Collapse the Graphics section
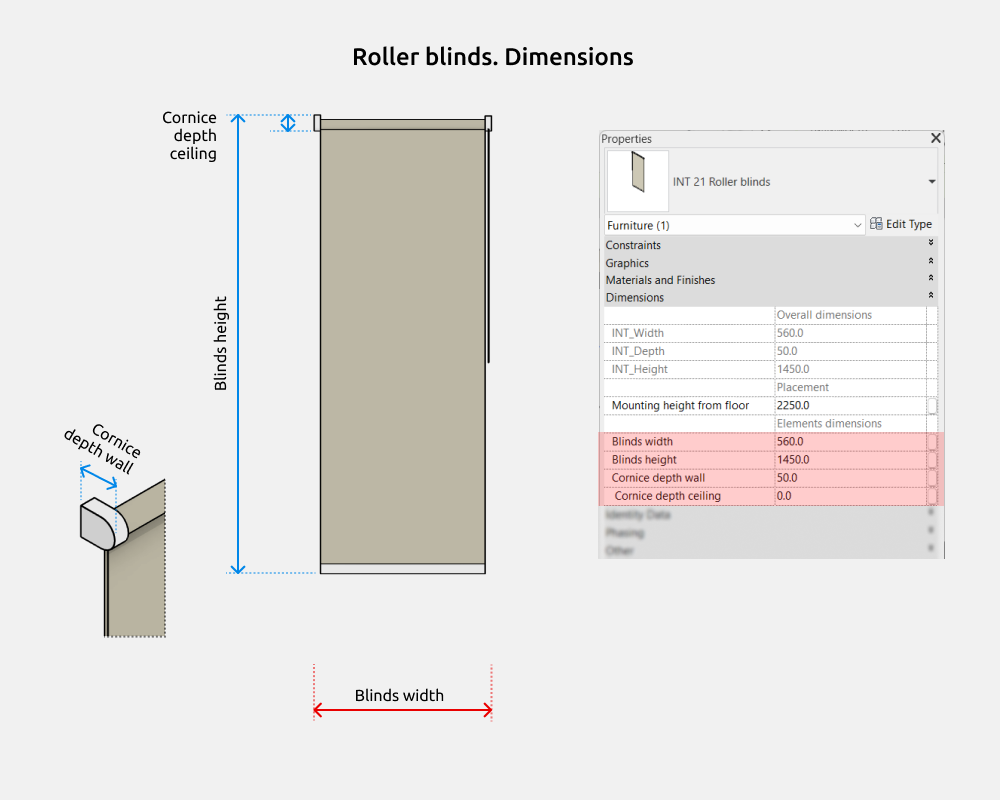This screenshot has height=800, width=1000. pos(930,261)
